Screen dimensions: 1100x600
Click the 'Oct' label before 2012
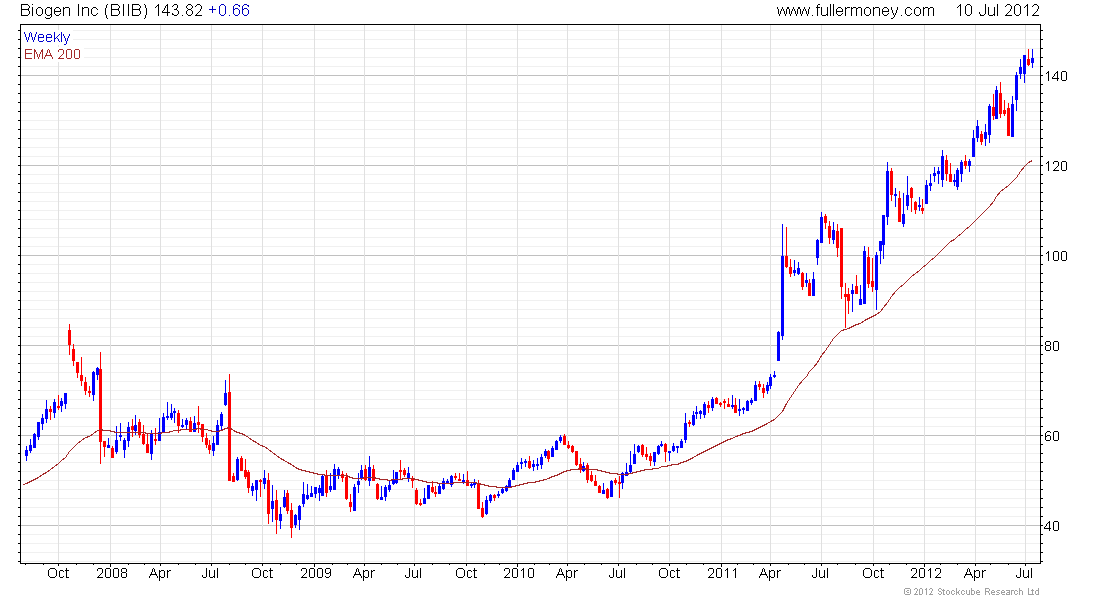[x=873, y=573]
